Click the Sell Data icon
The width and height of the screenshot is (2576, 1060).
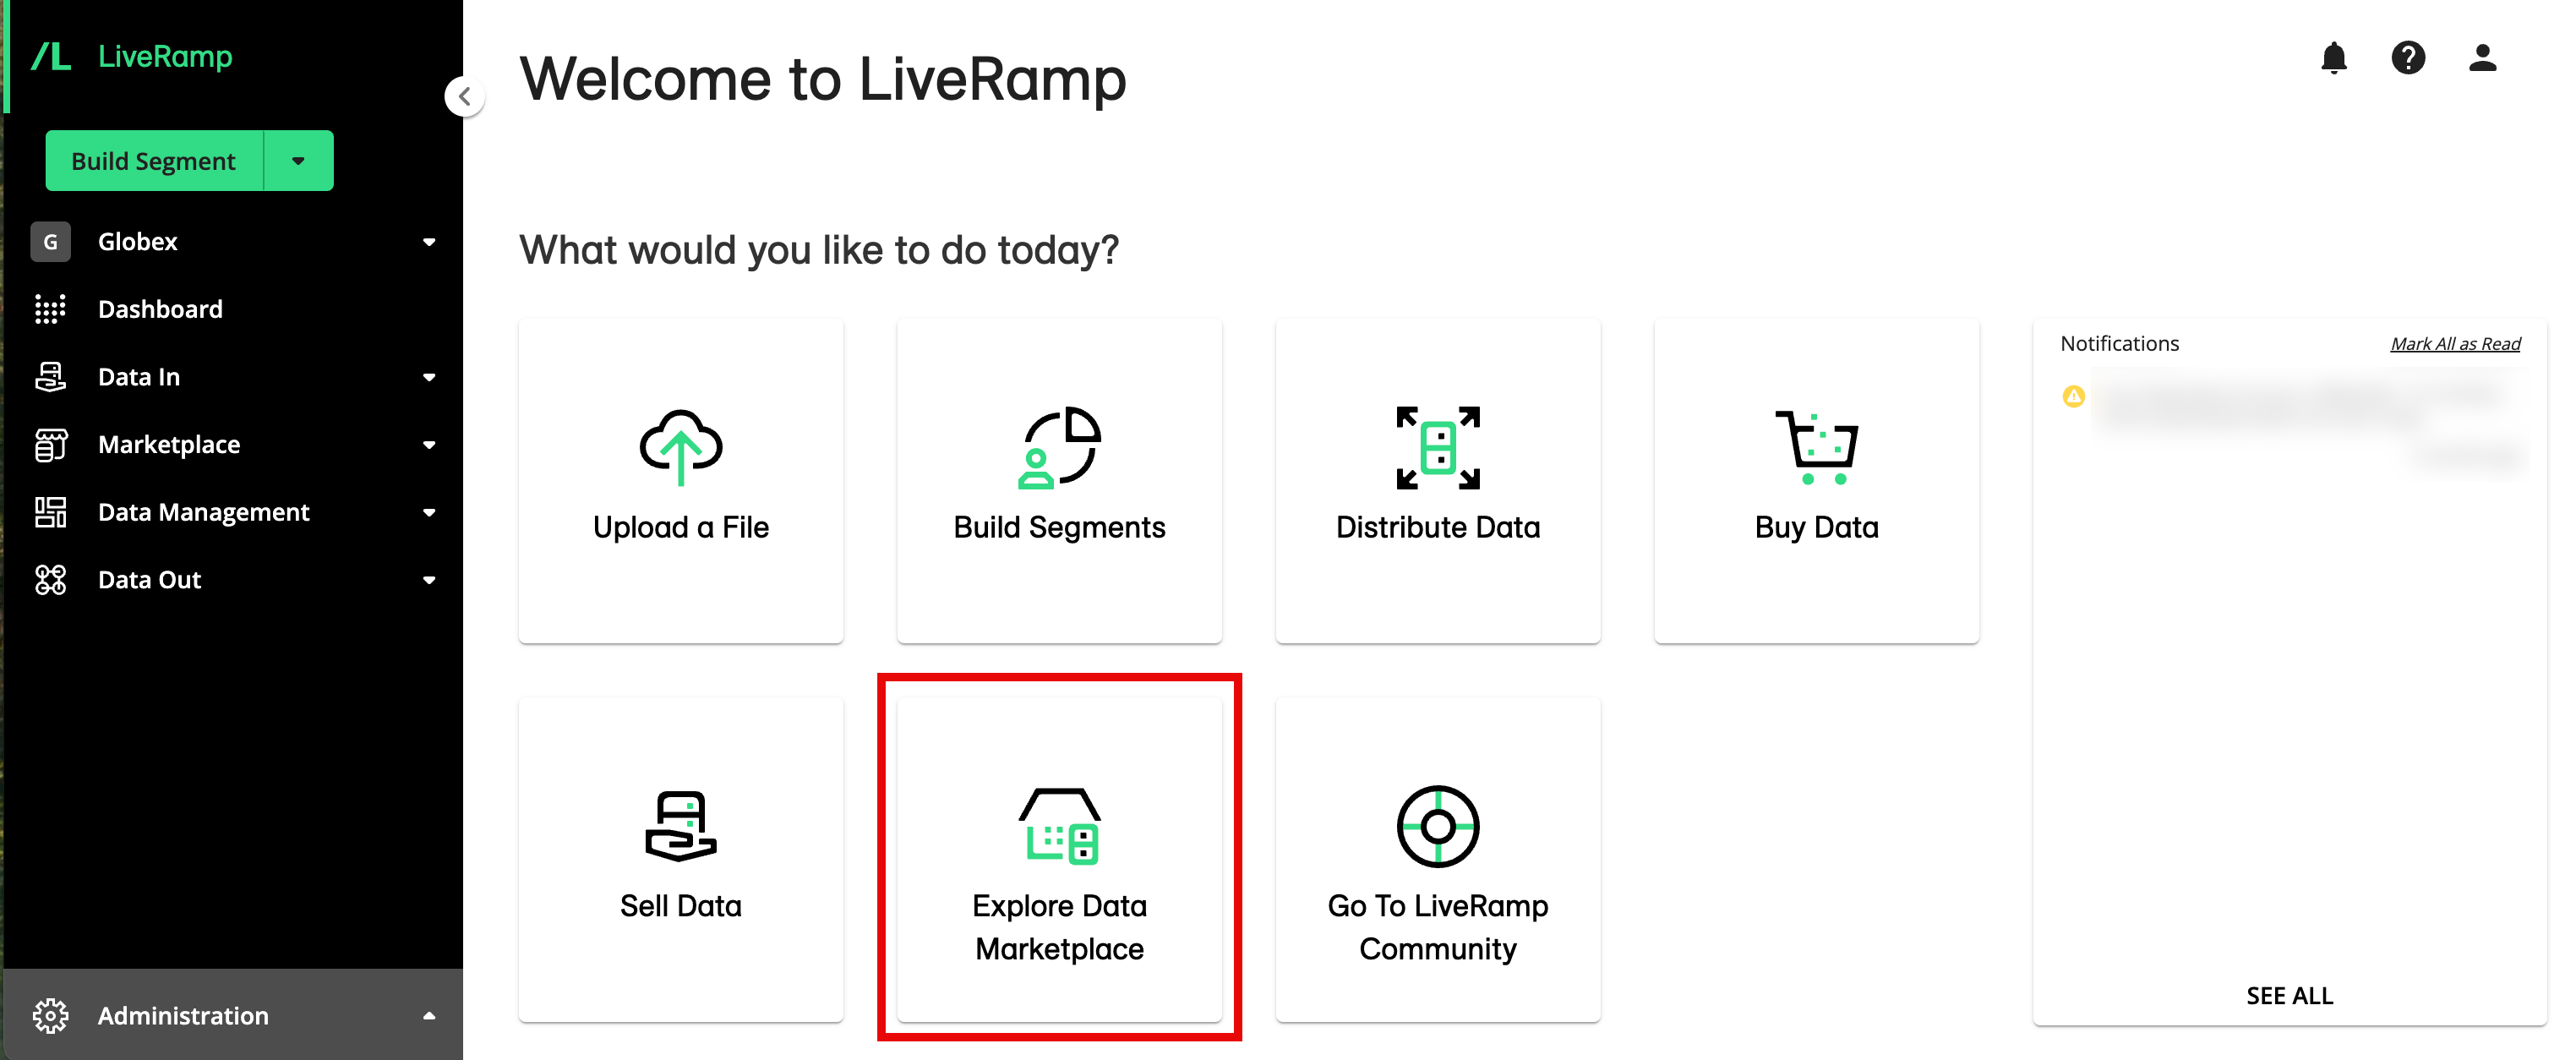click(x=681, y=826)
